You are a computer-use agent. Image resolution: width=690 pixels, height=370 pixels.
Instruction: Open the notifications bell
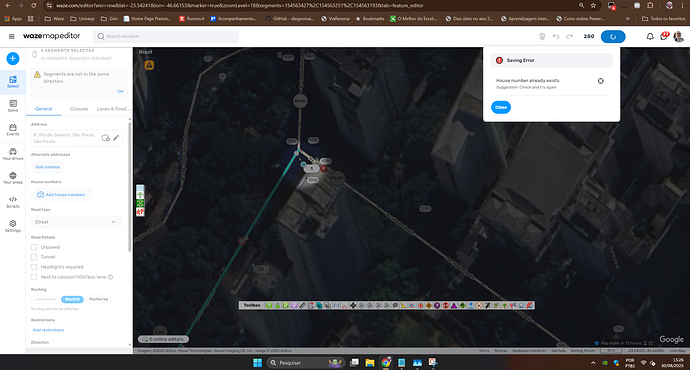[x=650, y=37]
